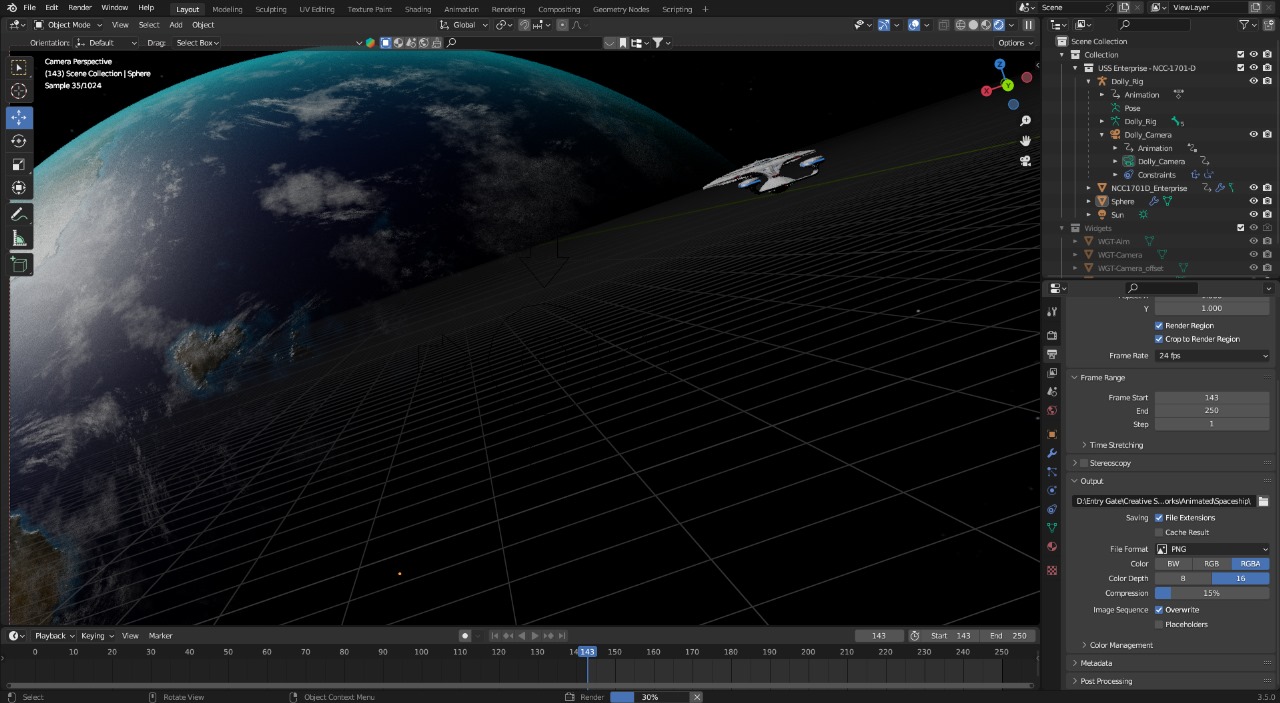Disable the Overwrite checkbox
The height and width of the screenshot is (703, 1280).
(x=1159, y=610)
